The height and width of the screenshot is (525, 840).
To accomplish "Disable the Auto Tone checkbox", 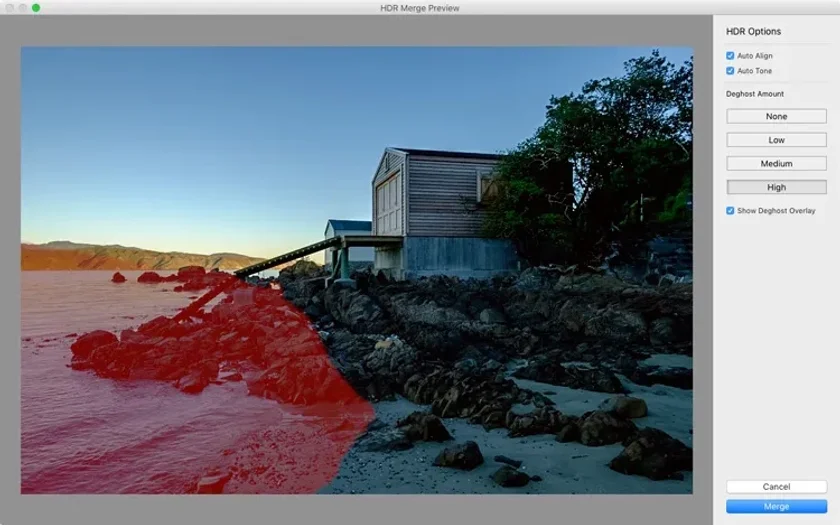I will pyautogui.click(x=730, y=71).
